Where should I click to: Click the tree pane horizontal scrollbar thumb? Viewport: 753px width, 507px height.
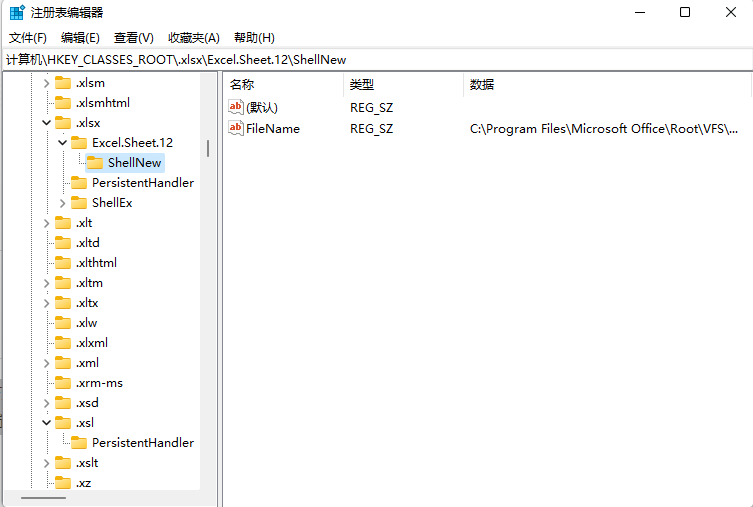[x=43, y=498]
